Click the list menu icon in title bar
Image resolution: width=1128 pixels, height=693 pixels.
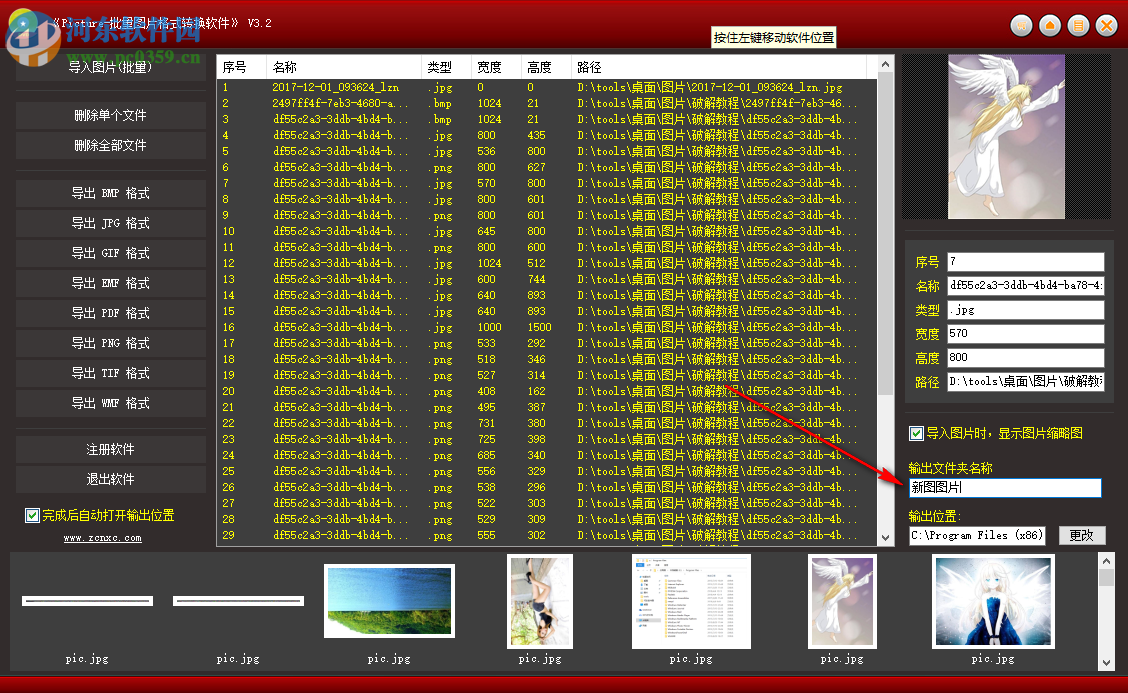pos(1077,25)
